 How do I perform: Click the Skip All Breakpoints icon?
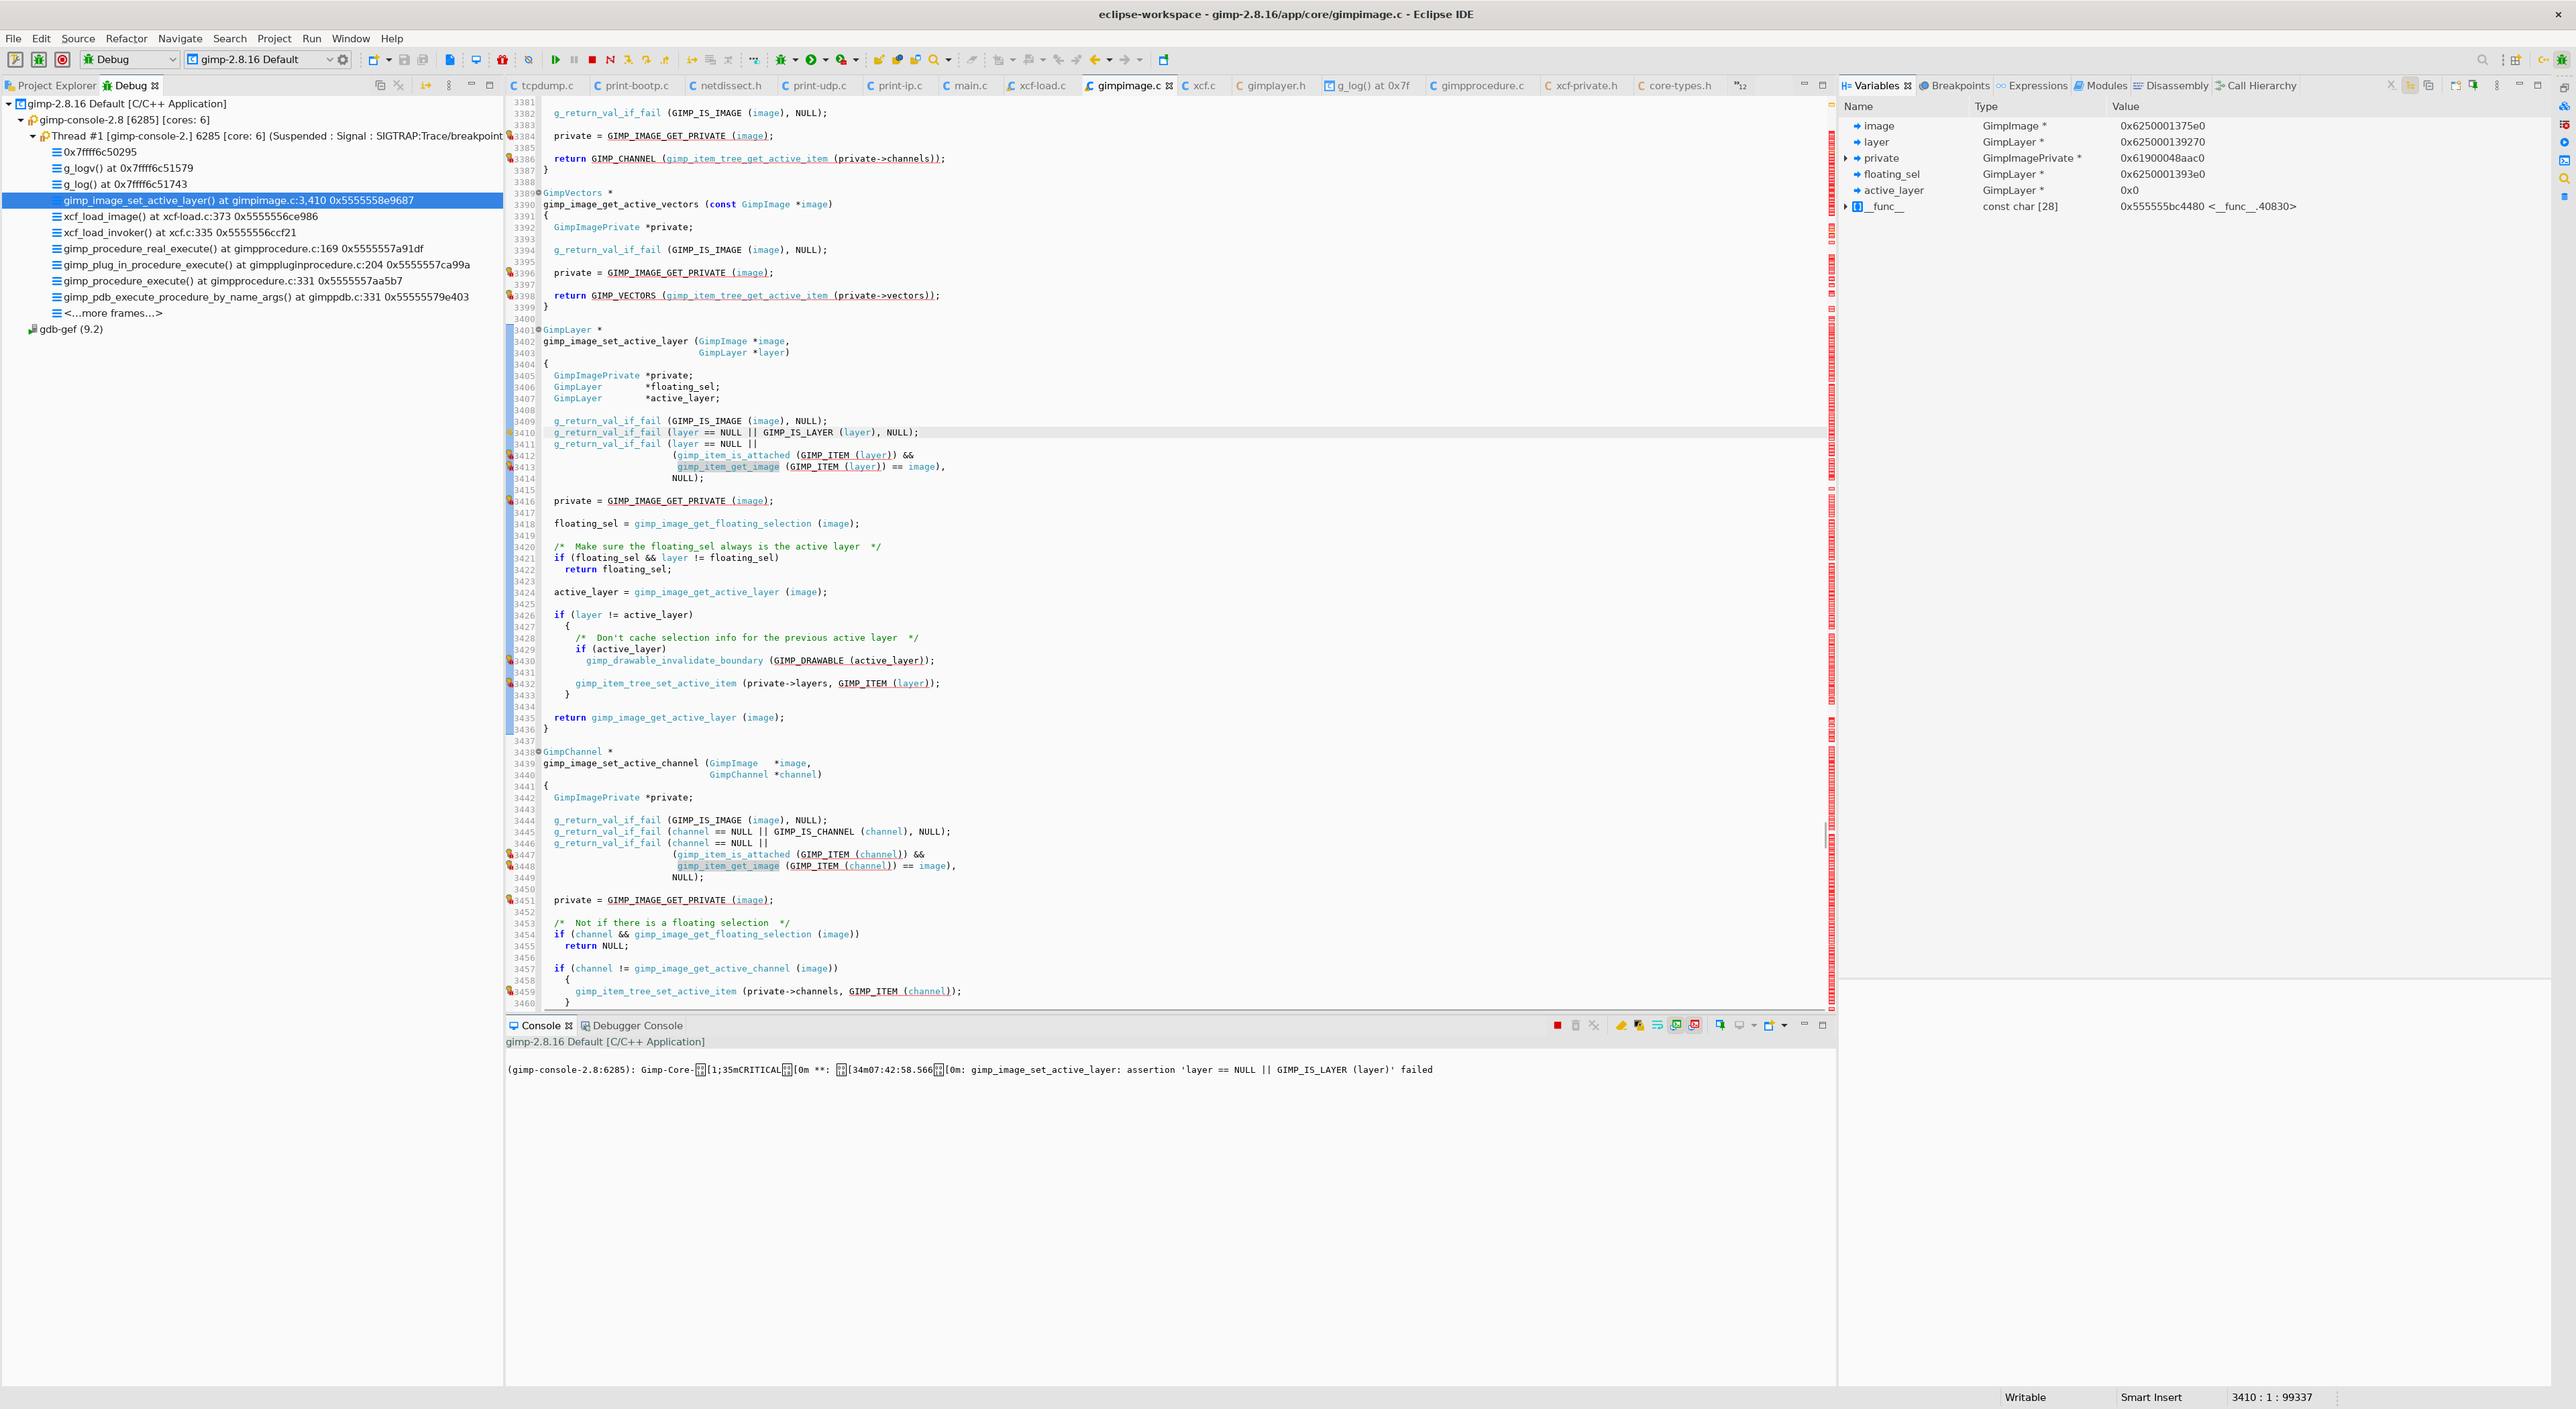tap(529, 60)
